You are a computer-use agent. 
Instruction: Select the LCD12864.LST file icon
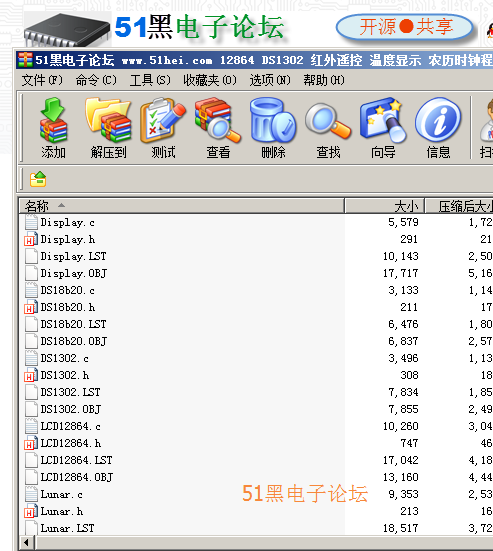click(31, 460)
